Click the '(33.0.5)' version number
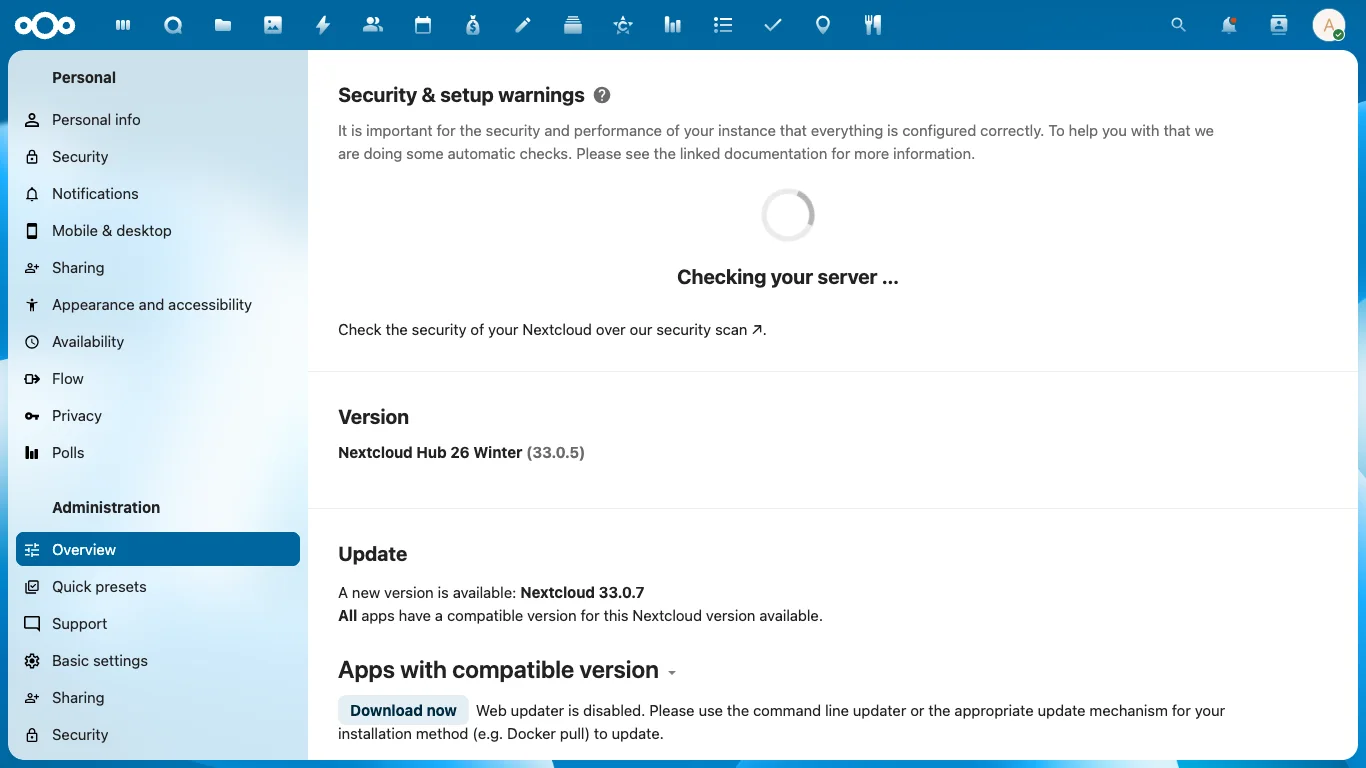Viewport: 1366px width, 768px height. click(556, 453)
